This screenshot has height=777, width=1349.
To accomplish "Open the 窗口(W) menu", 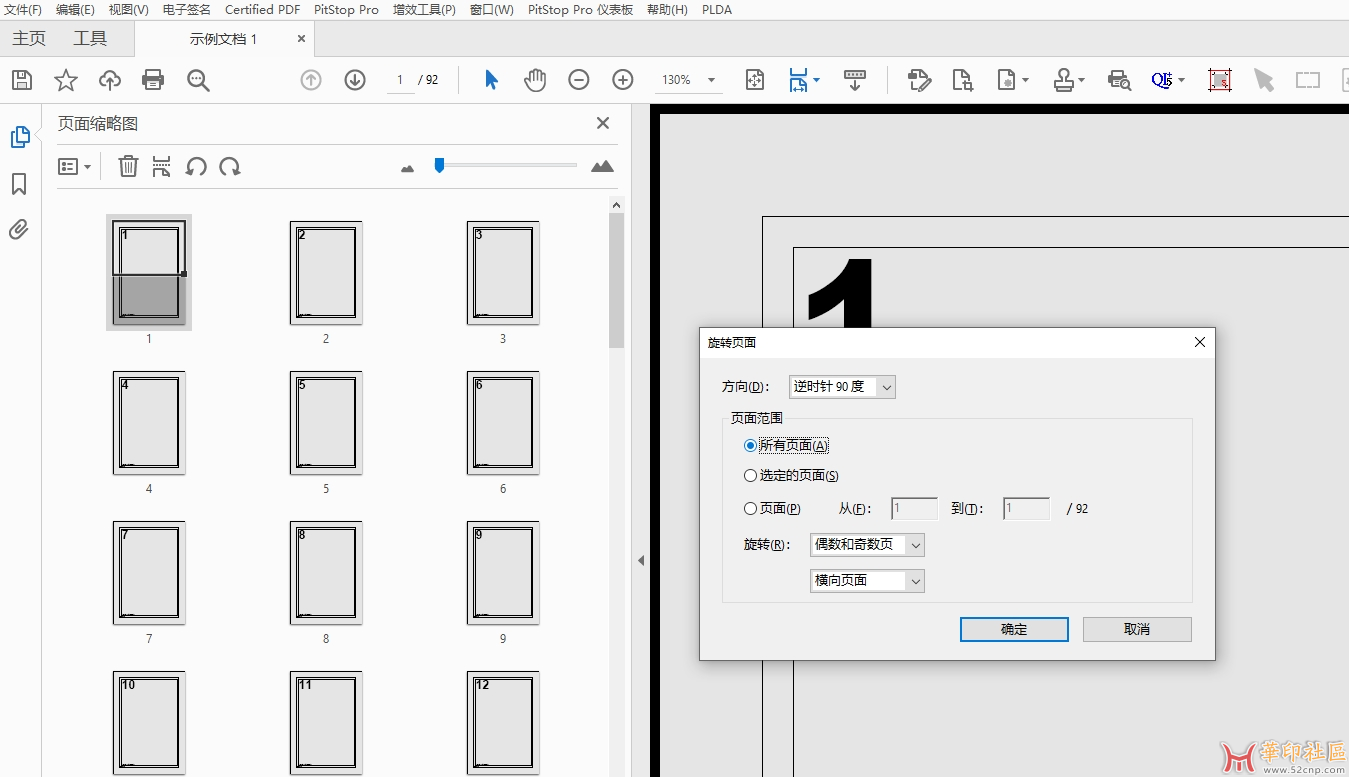I will [x=492, y=10].
